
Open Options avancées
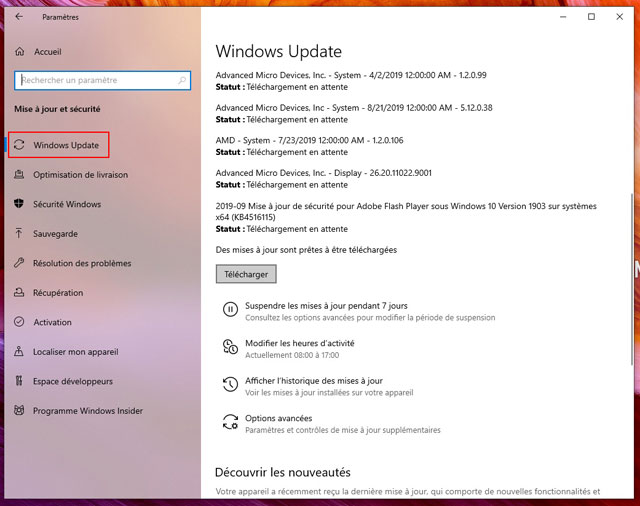(x=278, y=418)
